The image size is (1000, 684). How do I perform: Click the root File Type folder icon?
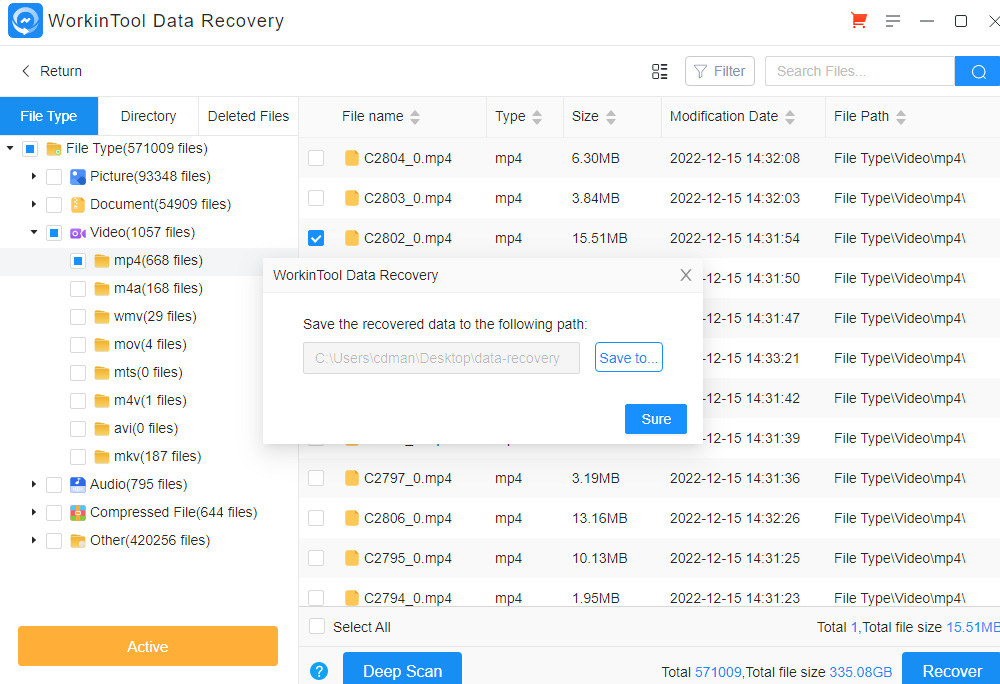(x=54, y=149)
